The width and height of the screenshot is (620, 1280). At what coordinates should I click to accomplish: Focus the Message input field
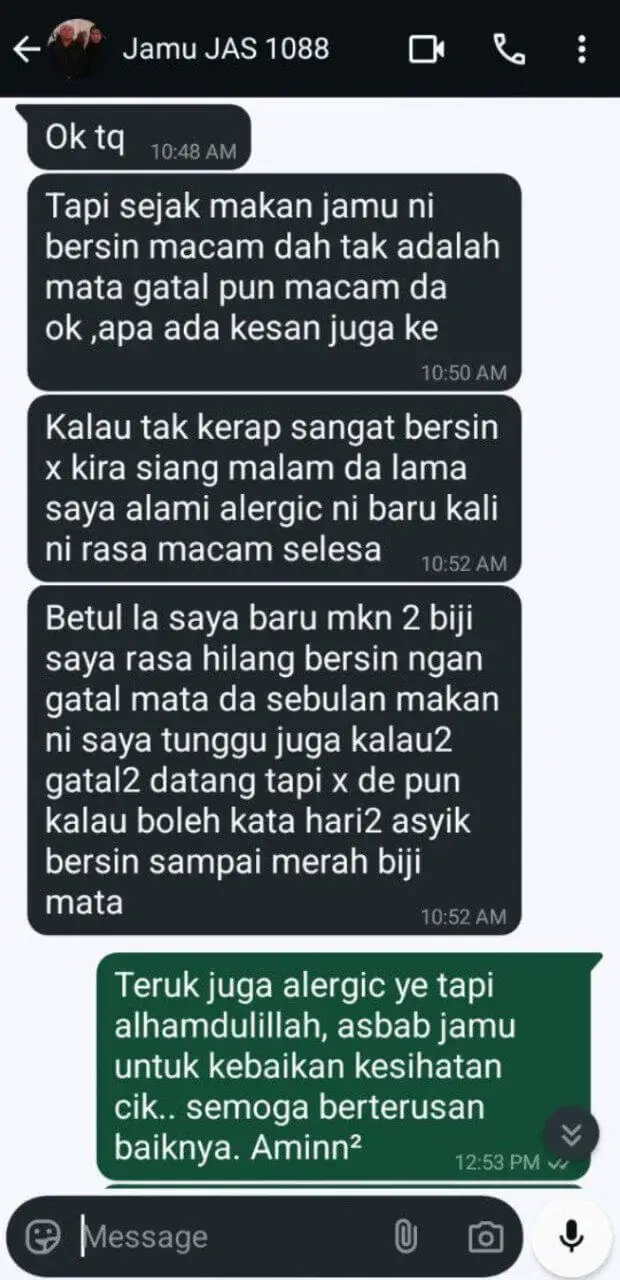(x=230, y=1237)
